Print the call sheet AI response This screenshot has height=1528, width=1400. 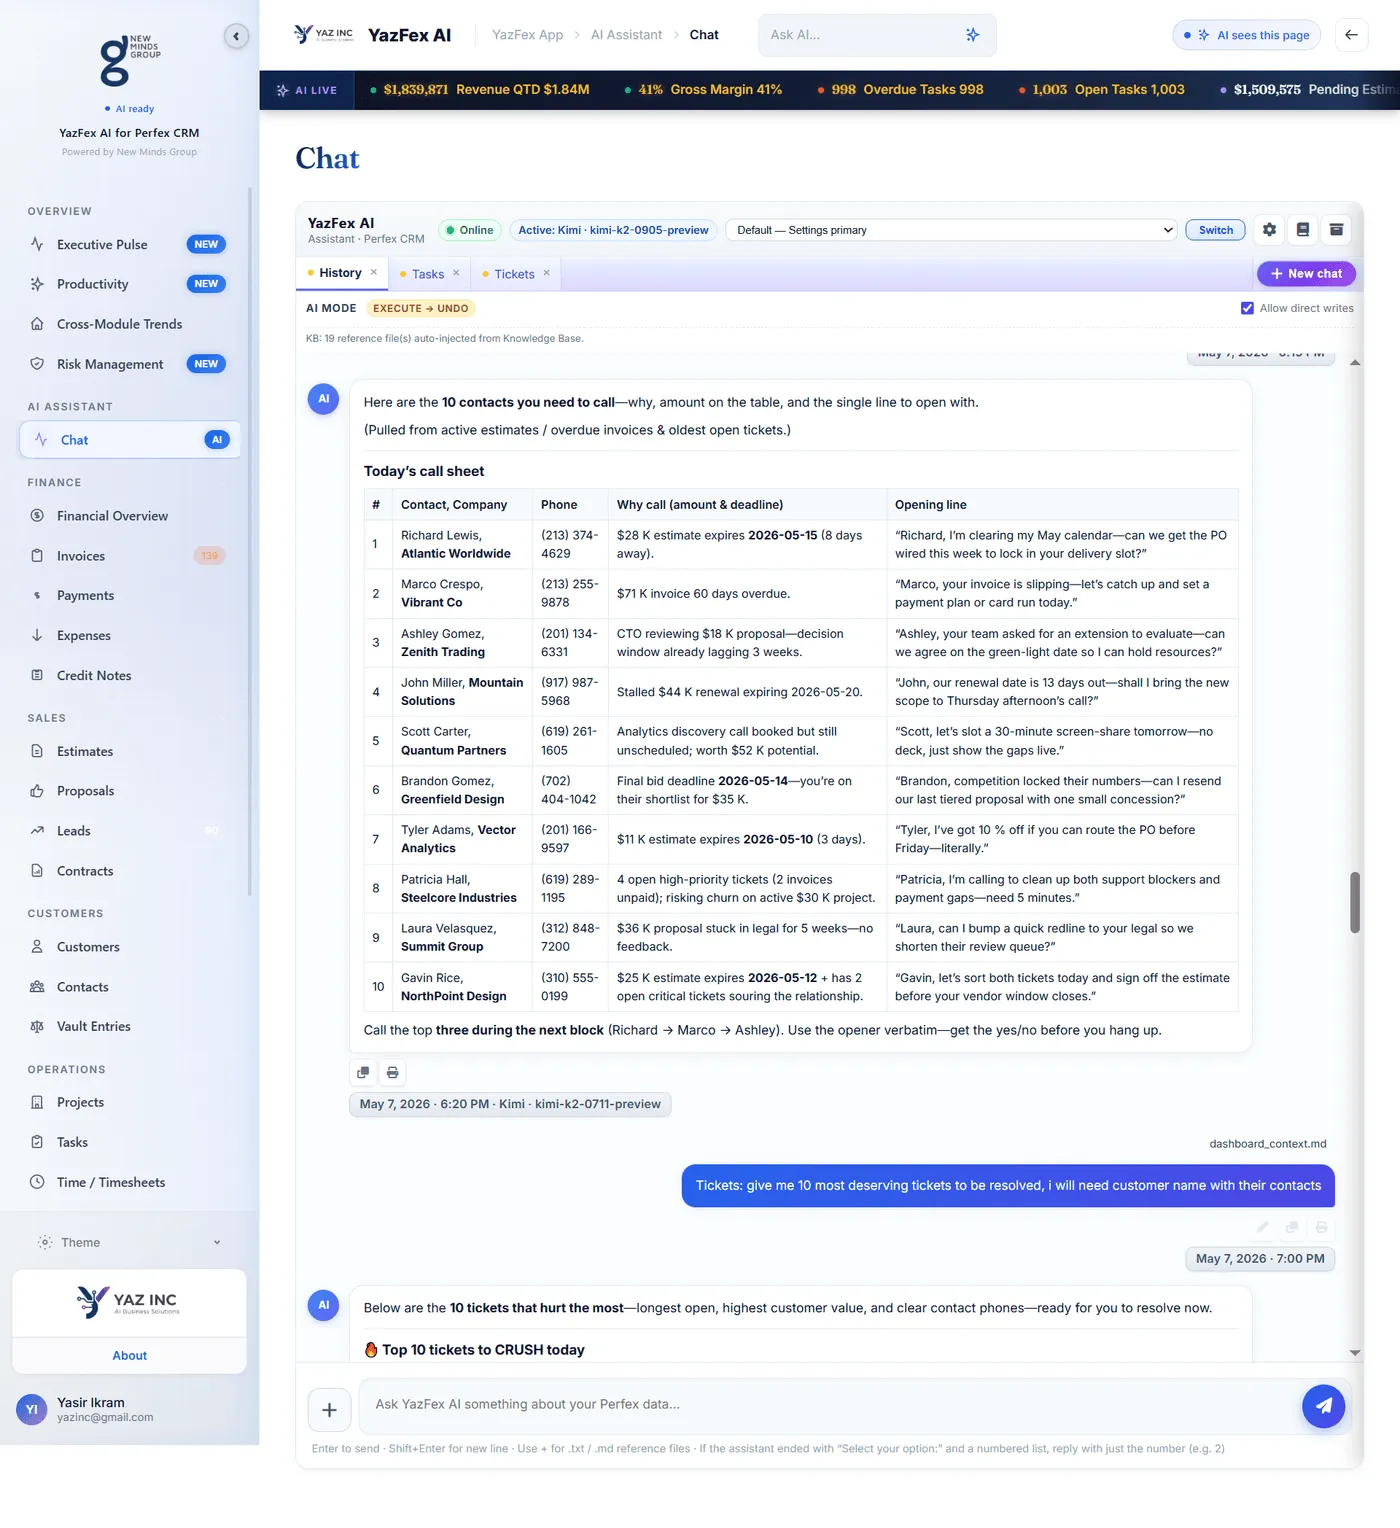click(392, 1072)
